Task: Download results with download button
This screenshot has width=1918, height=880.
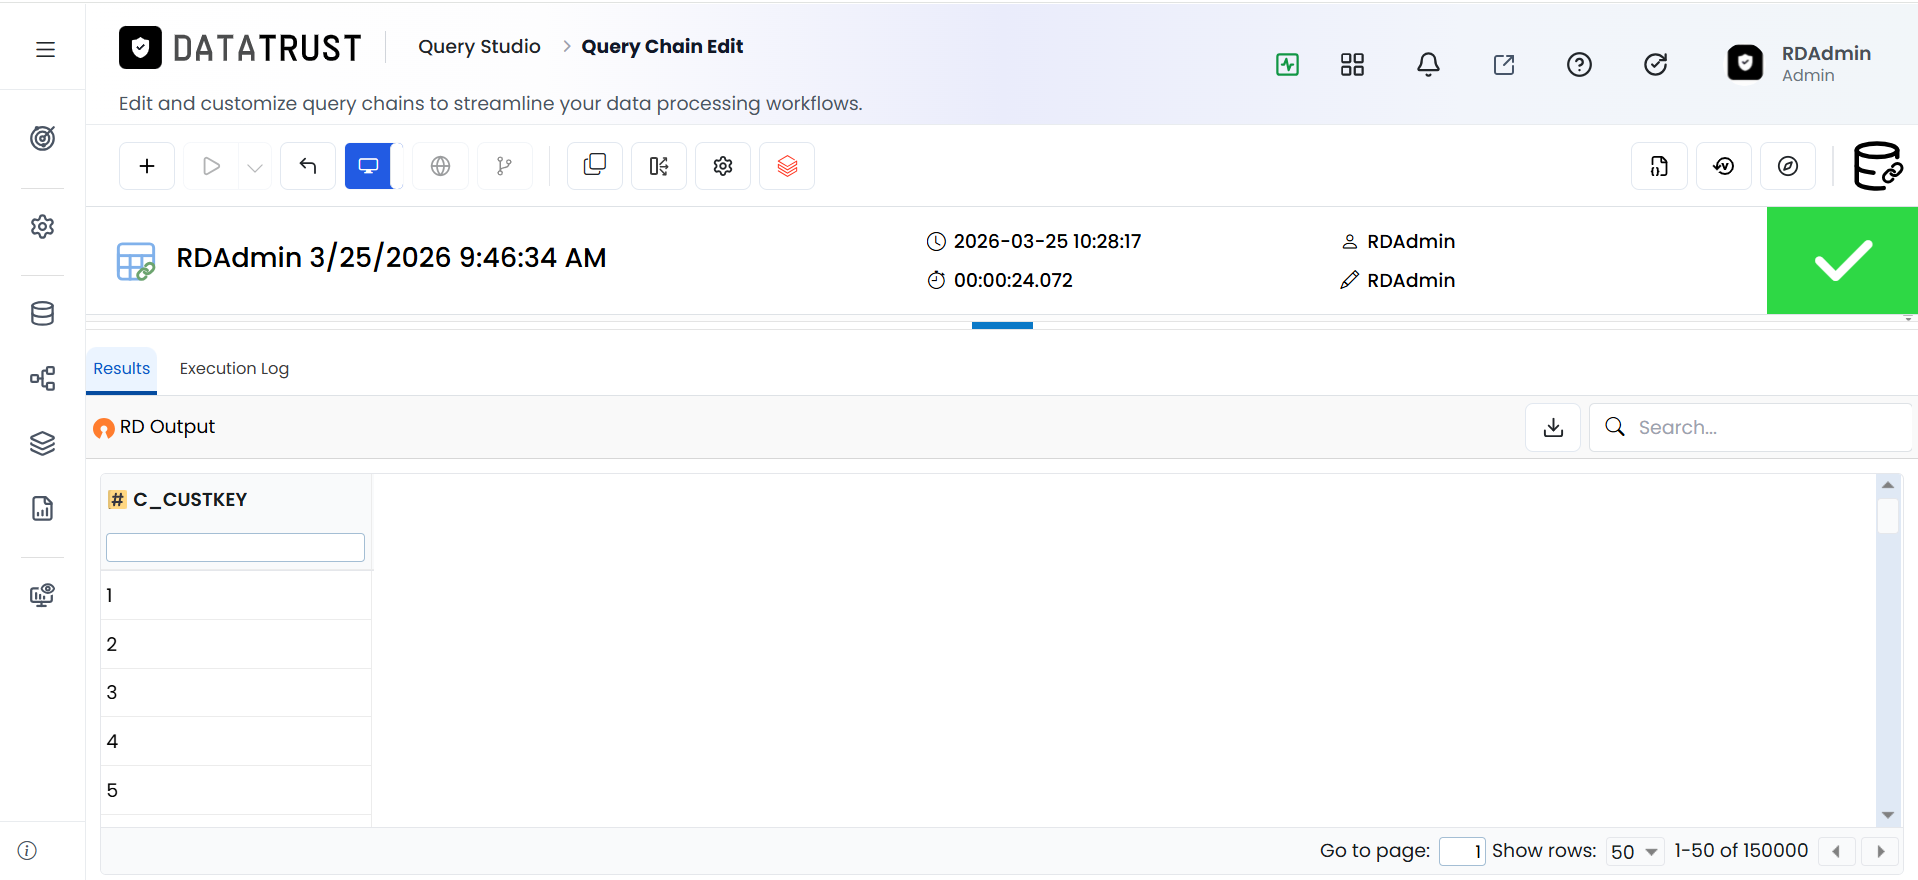Action: (x=1553, y=427)
